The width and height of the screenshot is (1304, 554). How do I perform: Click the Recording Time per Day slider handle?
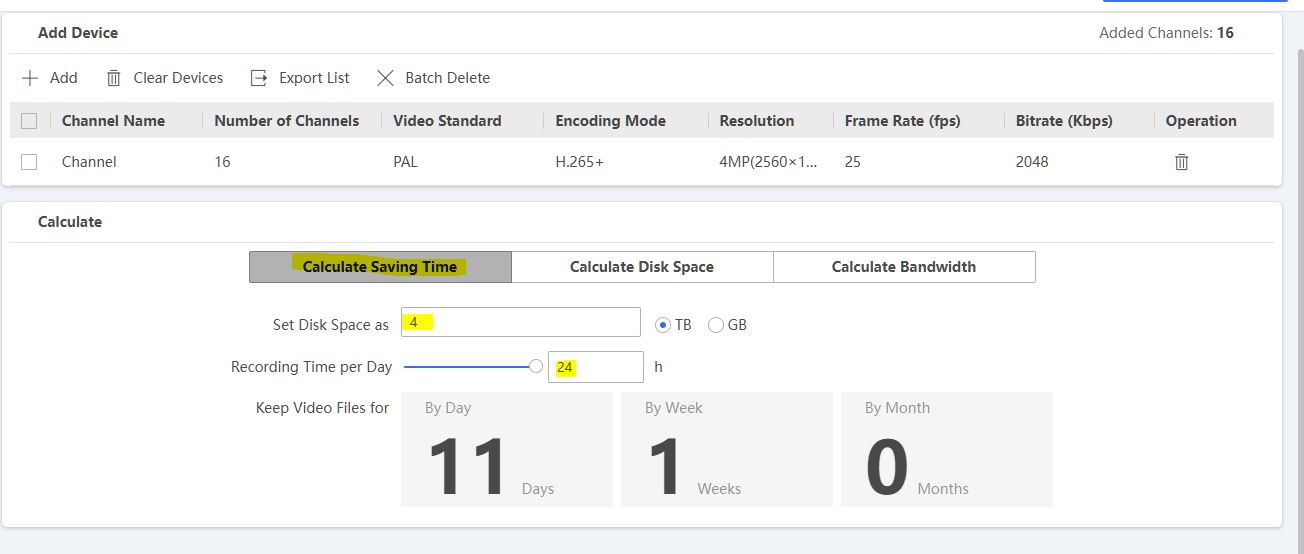pyautogui.click(x=536, y=367)
